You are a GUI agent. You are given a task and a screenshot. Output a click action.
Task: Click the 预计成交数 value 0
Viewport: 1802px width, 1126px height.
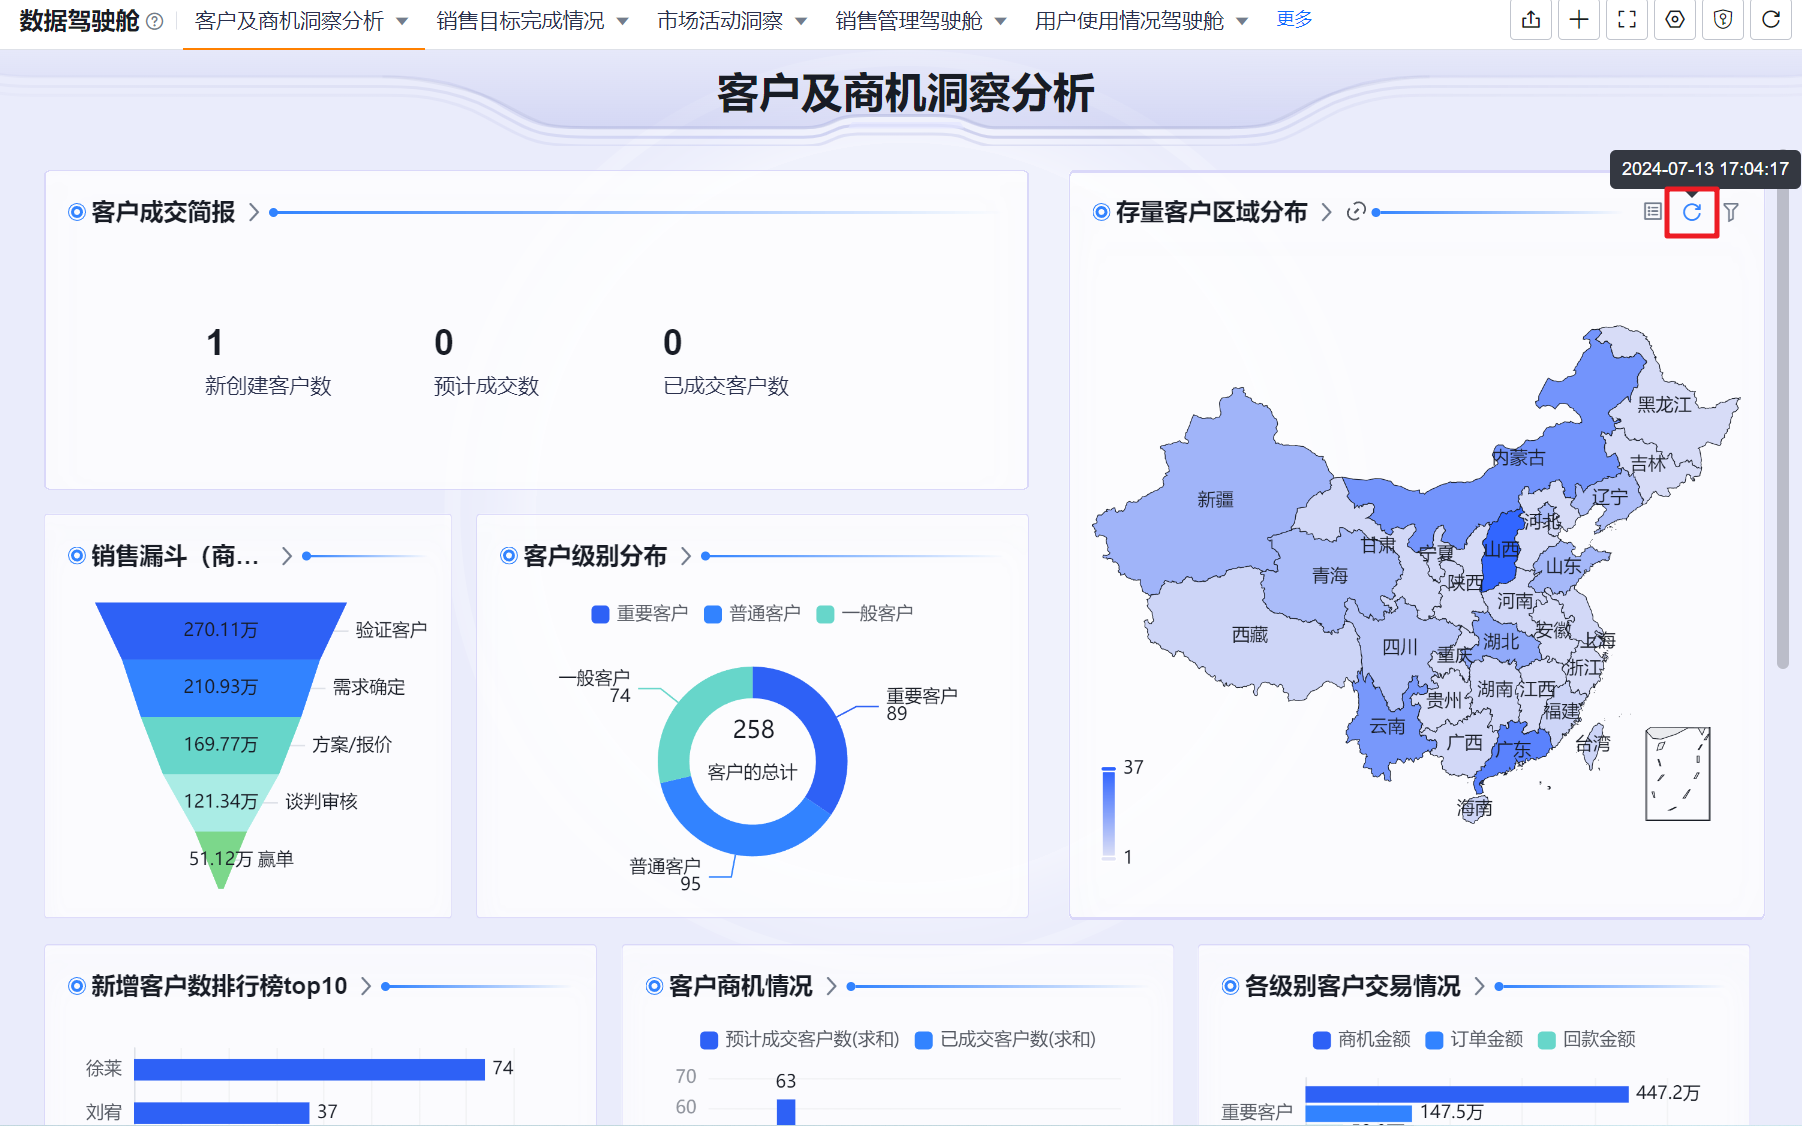tap(444, 343)
